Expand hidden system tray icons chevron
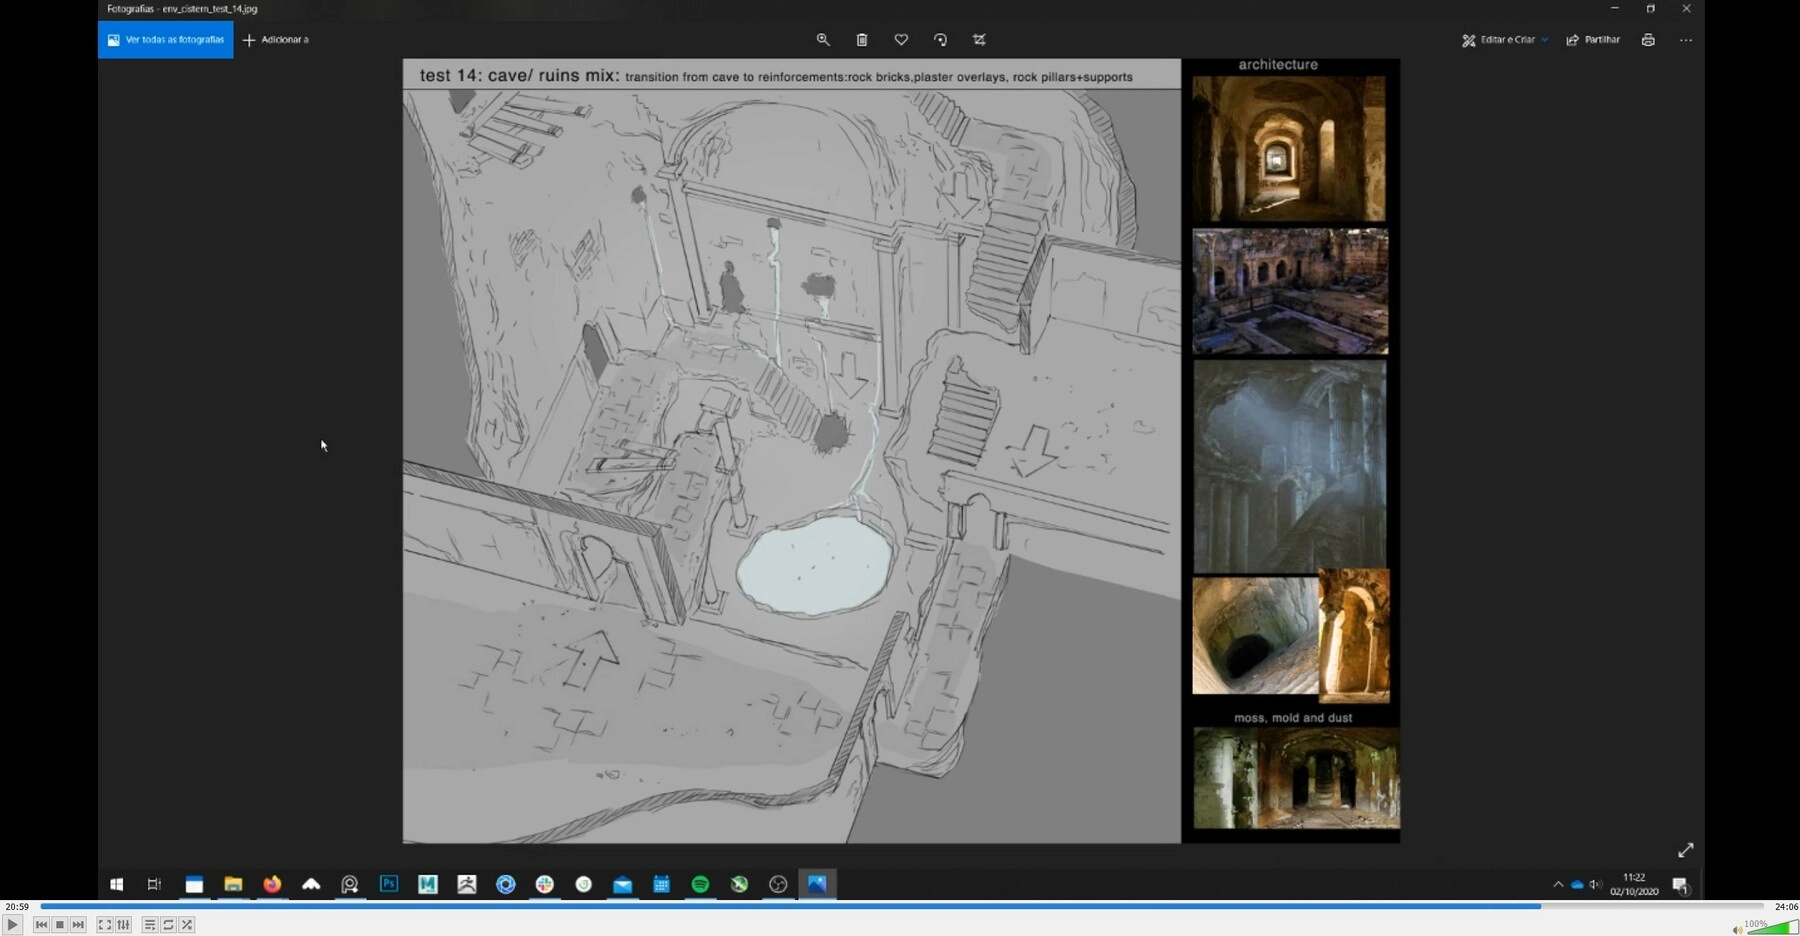The height and width of the screenshot is (936, 1800). [1558, 884]
